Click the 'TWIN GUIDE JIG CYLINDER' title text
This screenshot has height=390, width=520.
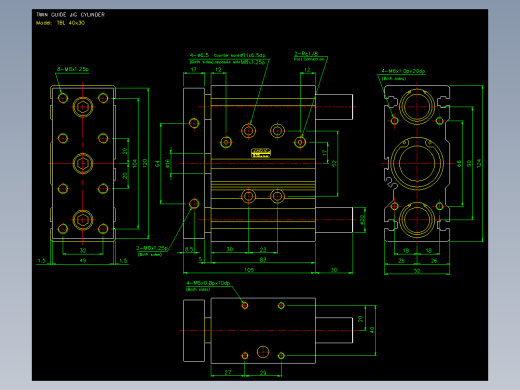click(x=70, y=15)
